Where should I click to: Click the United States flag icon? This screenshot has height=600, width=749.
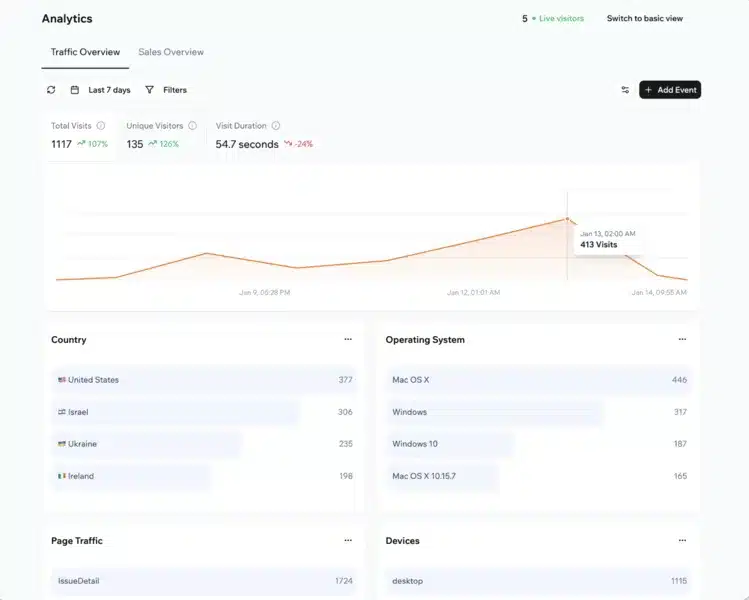pyautogui.click(x=62, y=380)
